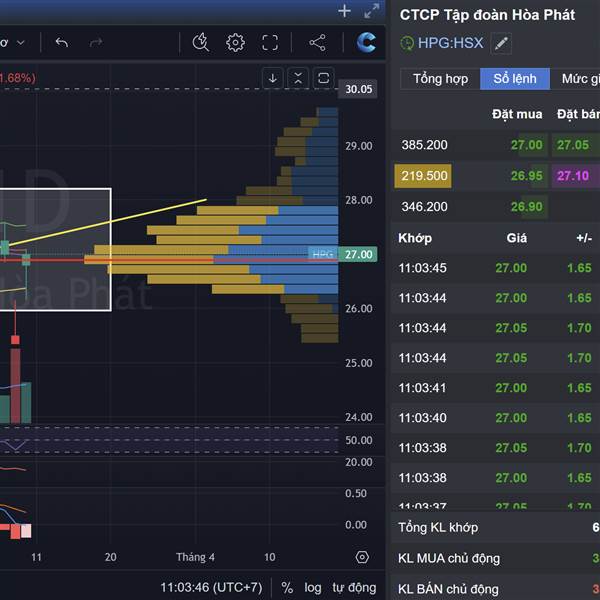Viewport: 600px width, 600px height.
Task: Click the 30.05 price axis label
Action: (359, 89)
